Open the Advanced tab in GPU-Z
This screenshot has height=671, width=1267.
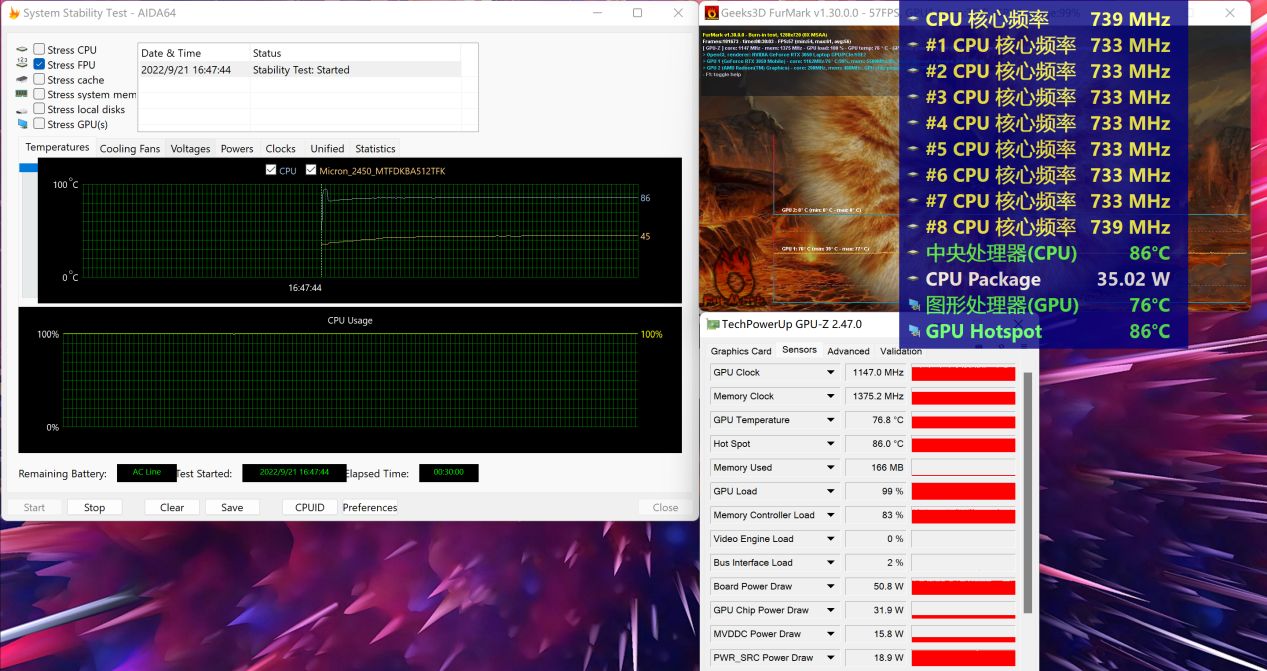click(x=848, y=351)
